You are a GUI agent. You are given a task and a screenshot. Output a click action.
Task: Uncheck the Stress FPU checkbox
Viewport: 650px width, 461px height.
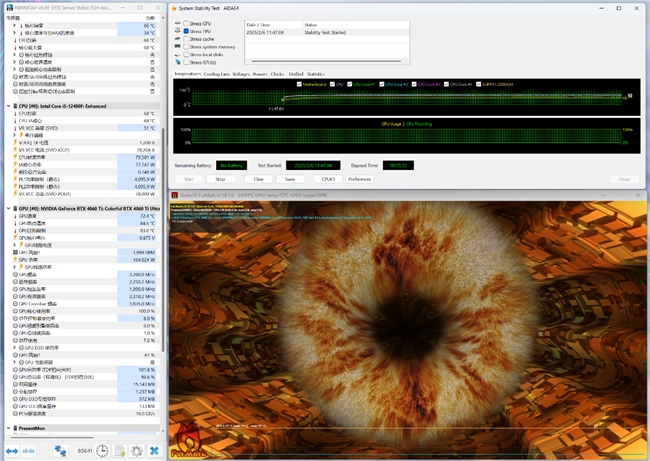pos(186,31)
